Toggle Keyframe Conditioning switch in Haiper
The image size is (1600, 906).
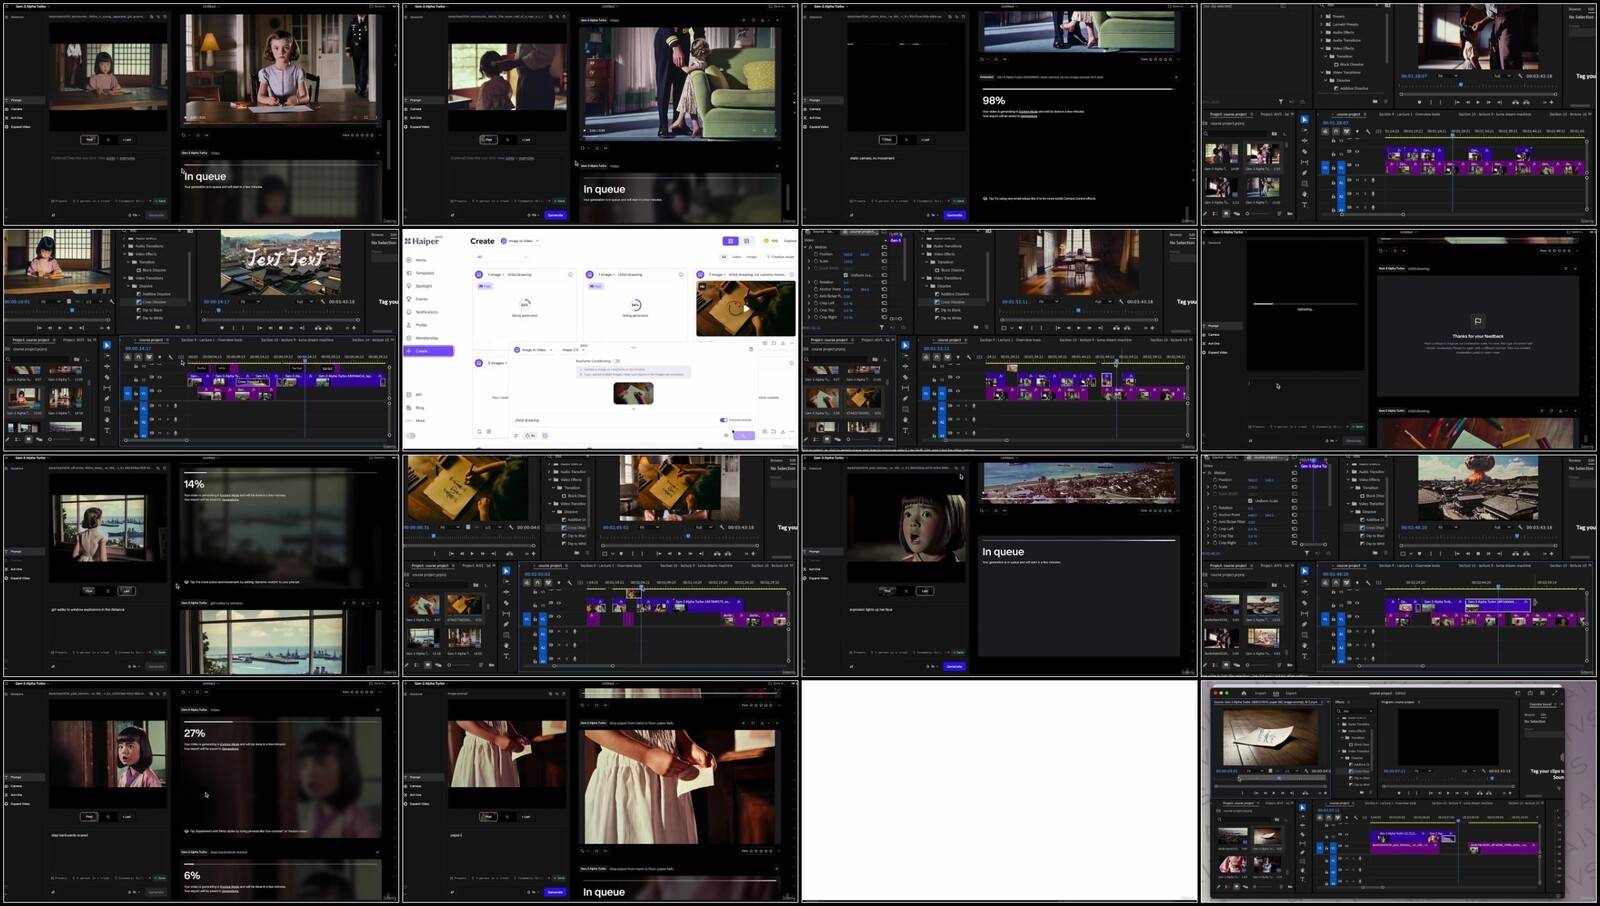616,361
